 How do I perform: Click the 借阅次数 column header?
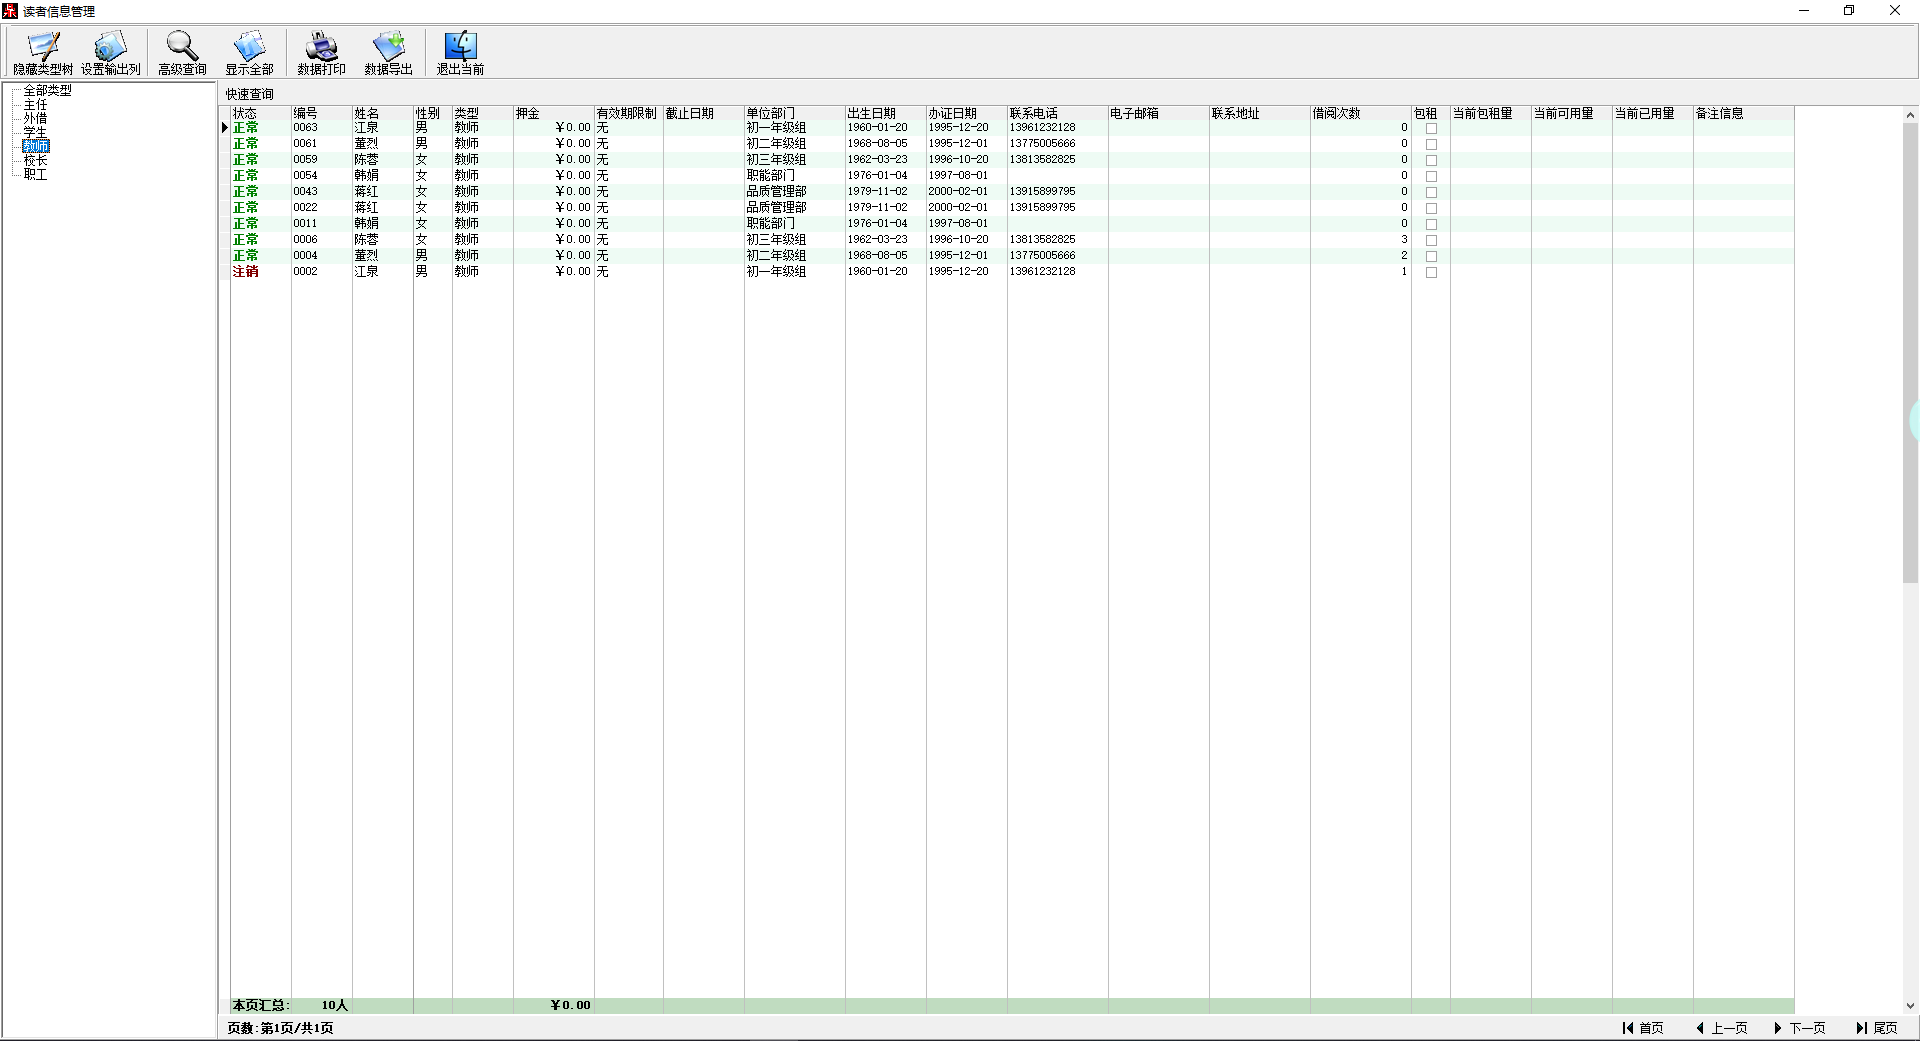(1360, 113)
